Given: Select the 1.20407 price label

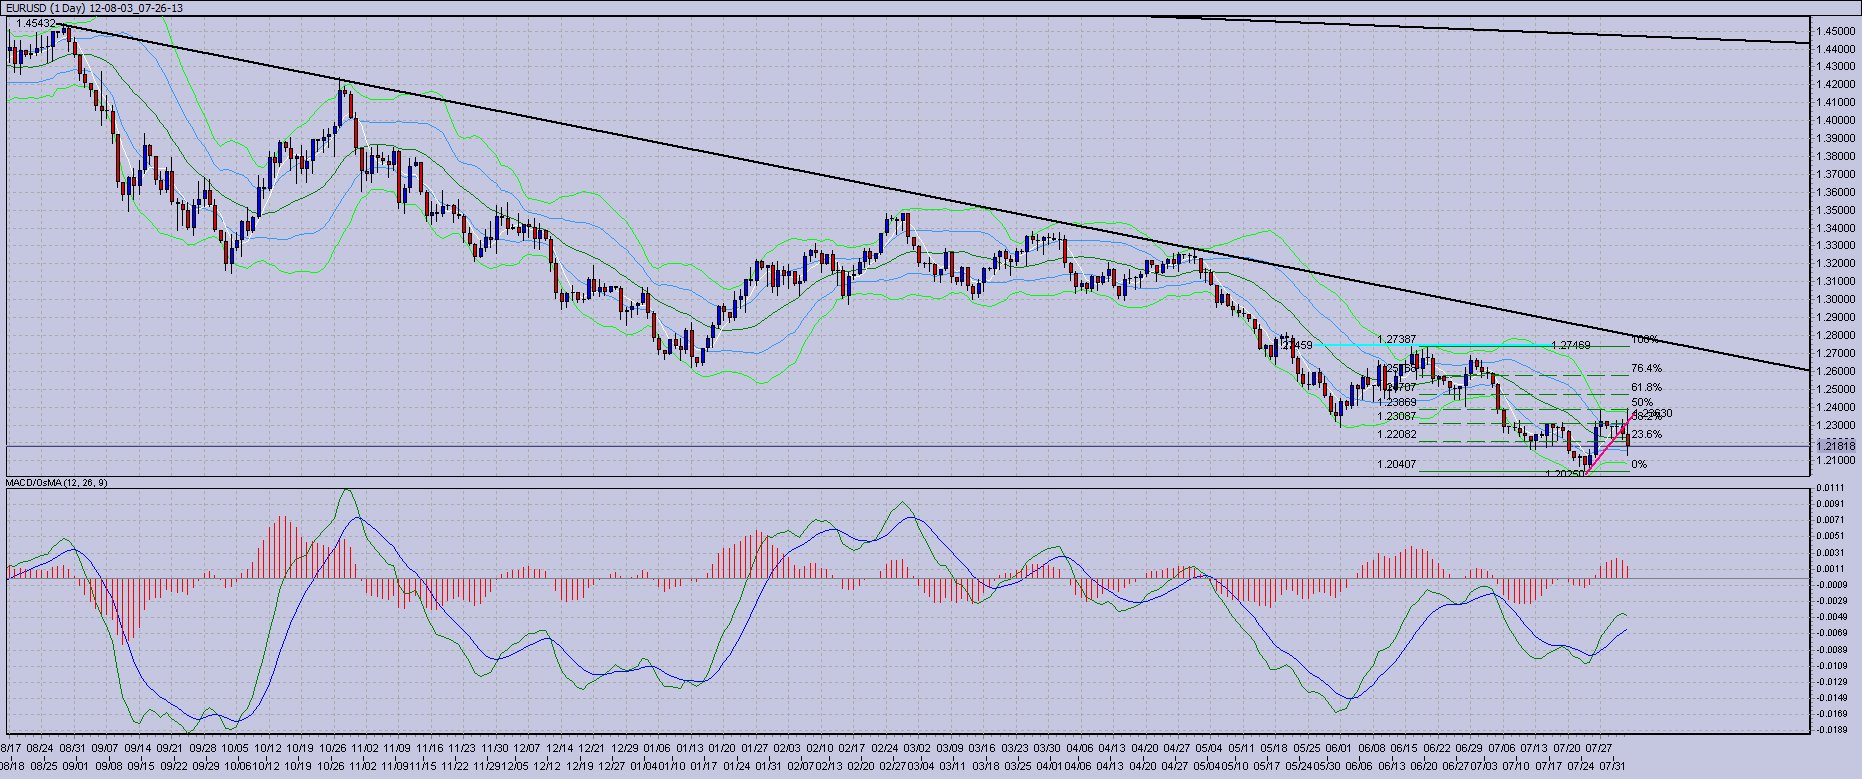Looking at the screenshot, I should pyautogui.click(x=1396, y=465).
